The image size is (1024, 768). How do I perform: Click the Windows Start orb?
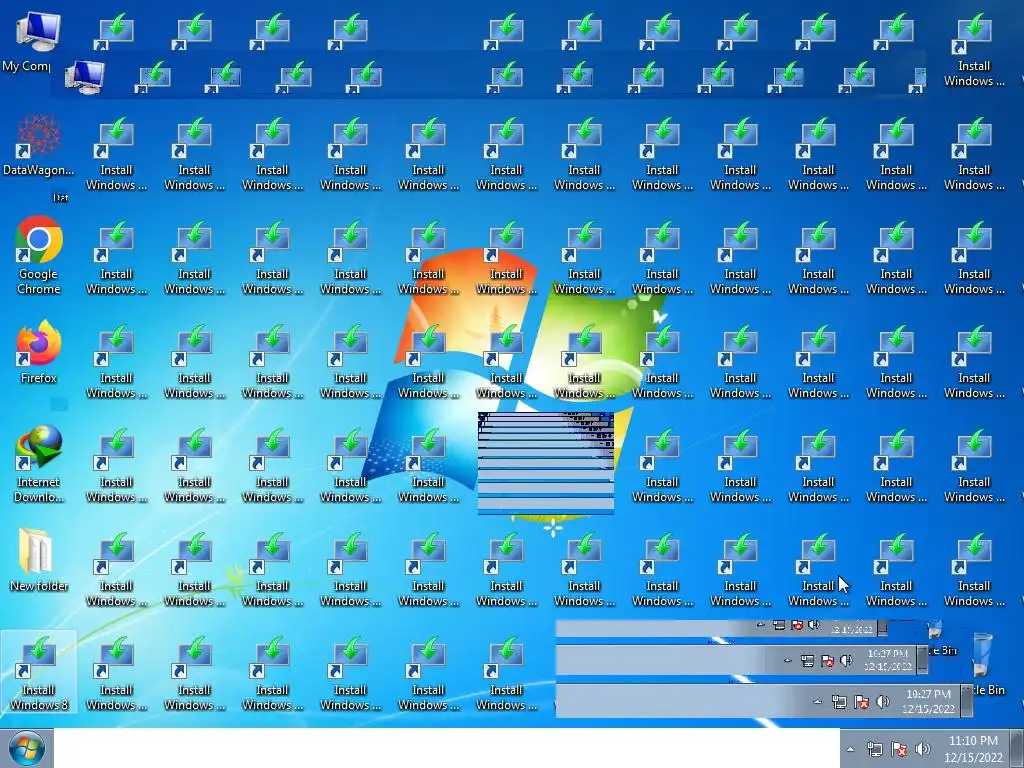coord(27,748)
